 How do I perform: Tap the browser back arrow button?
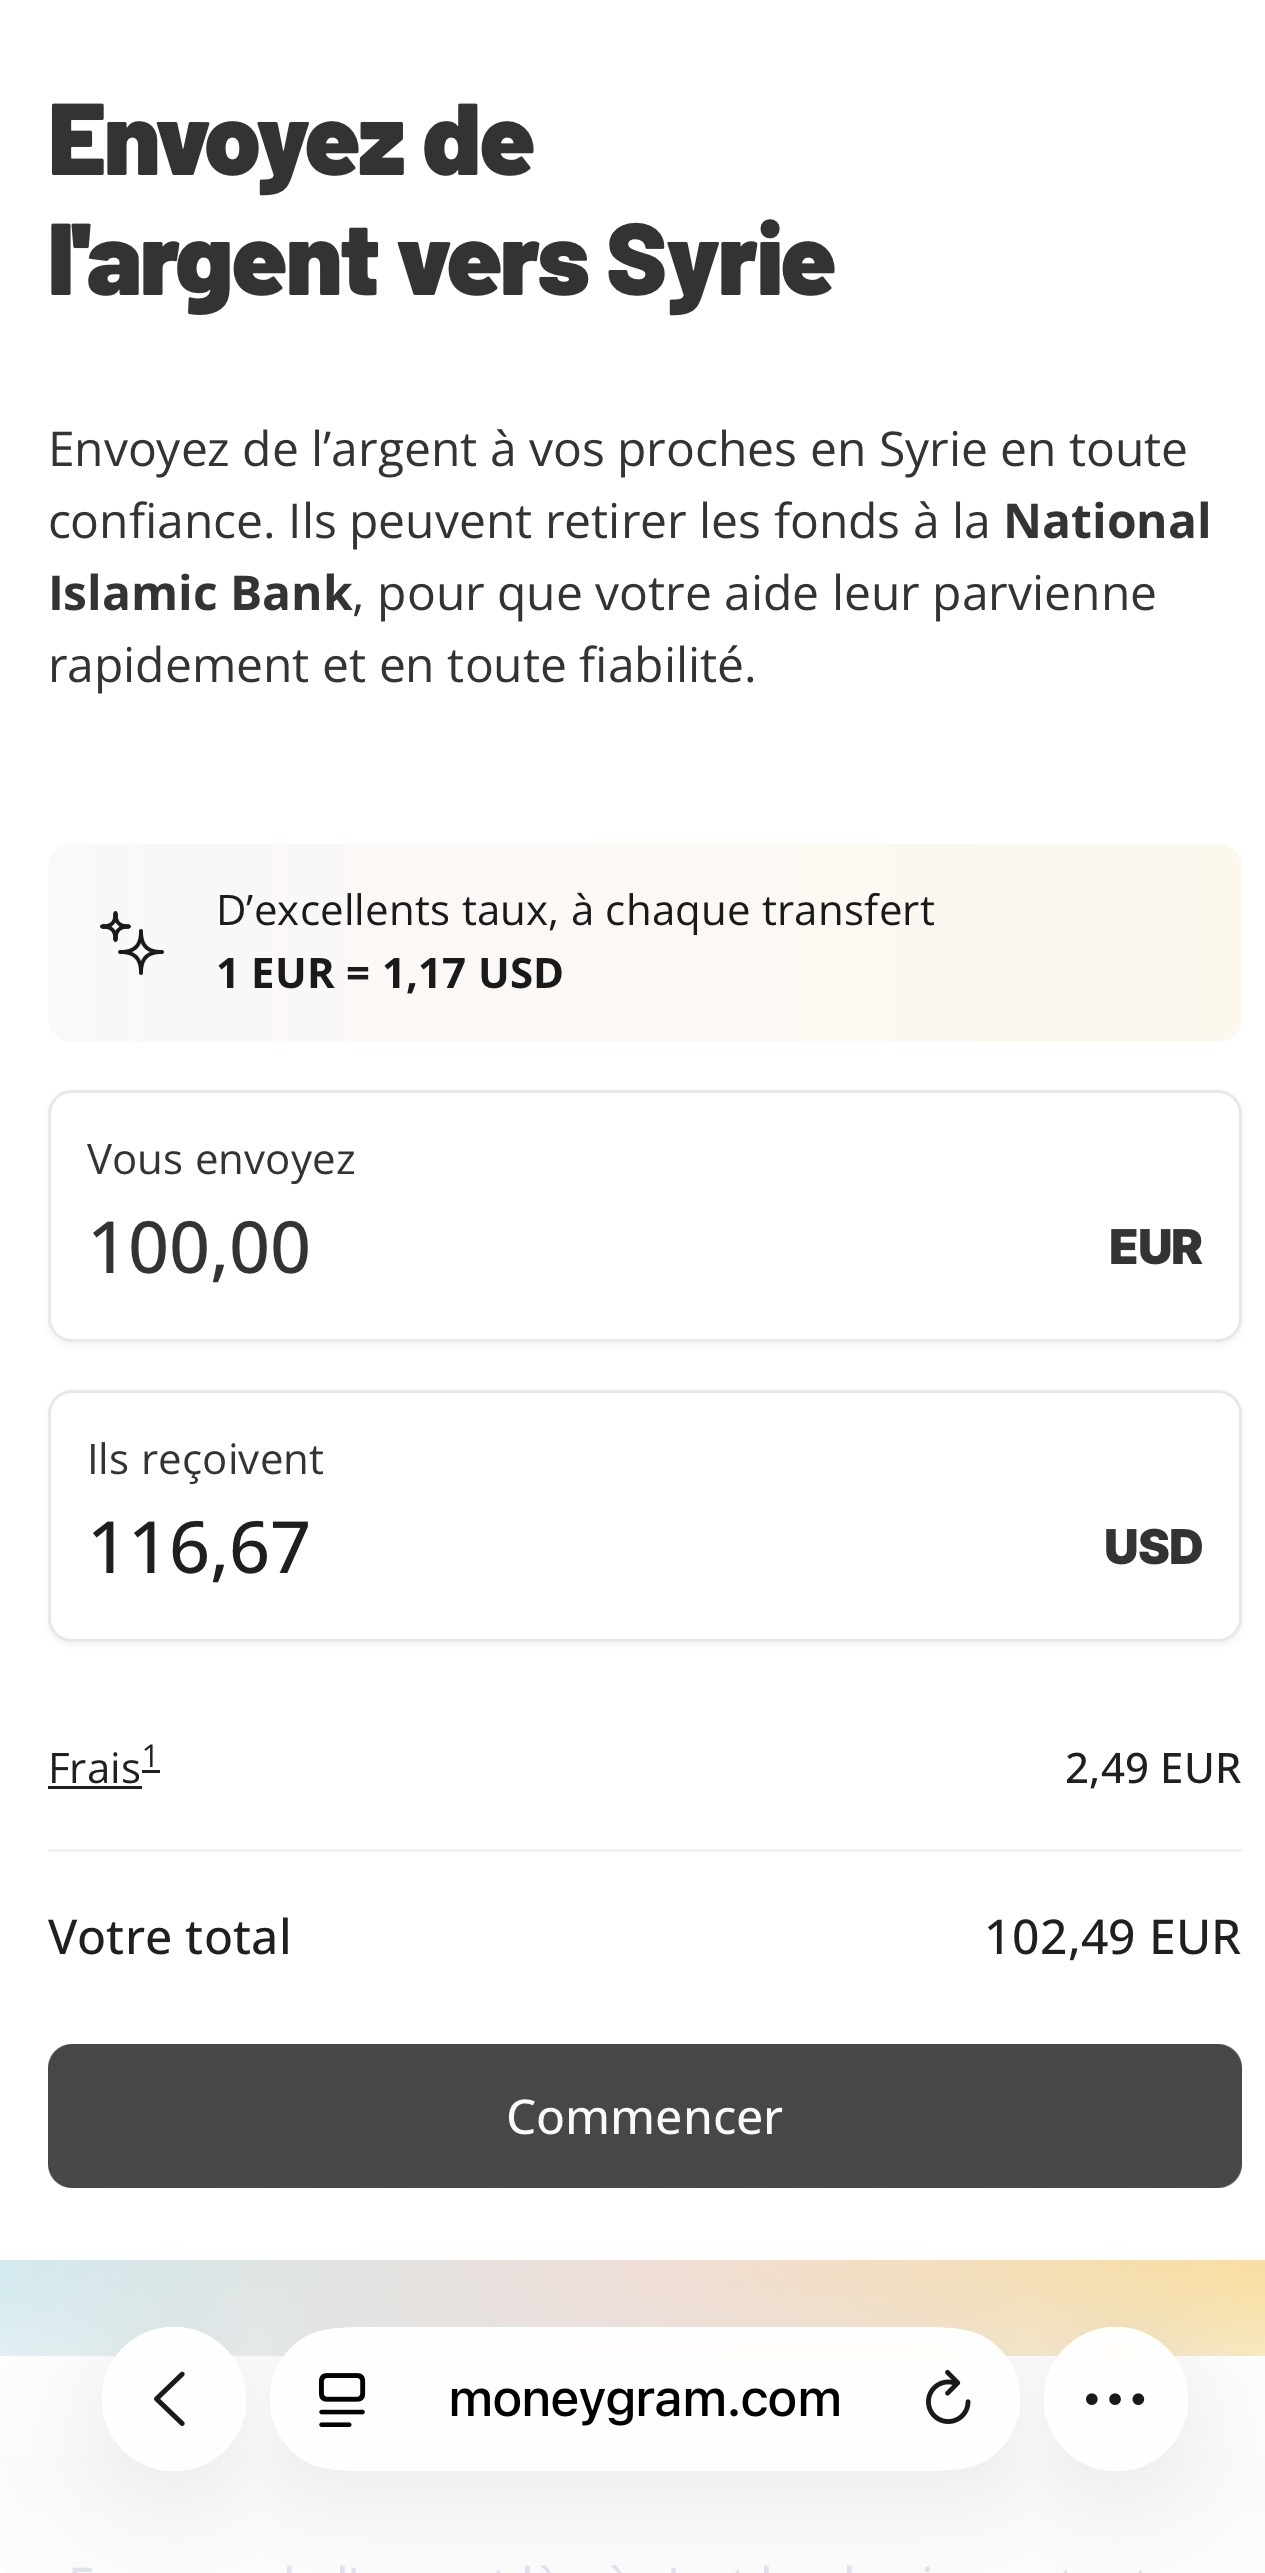pos(172,2398)
